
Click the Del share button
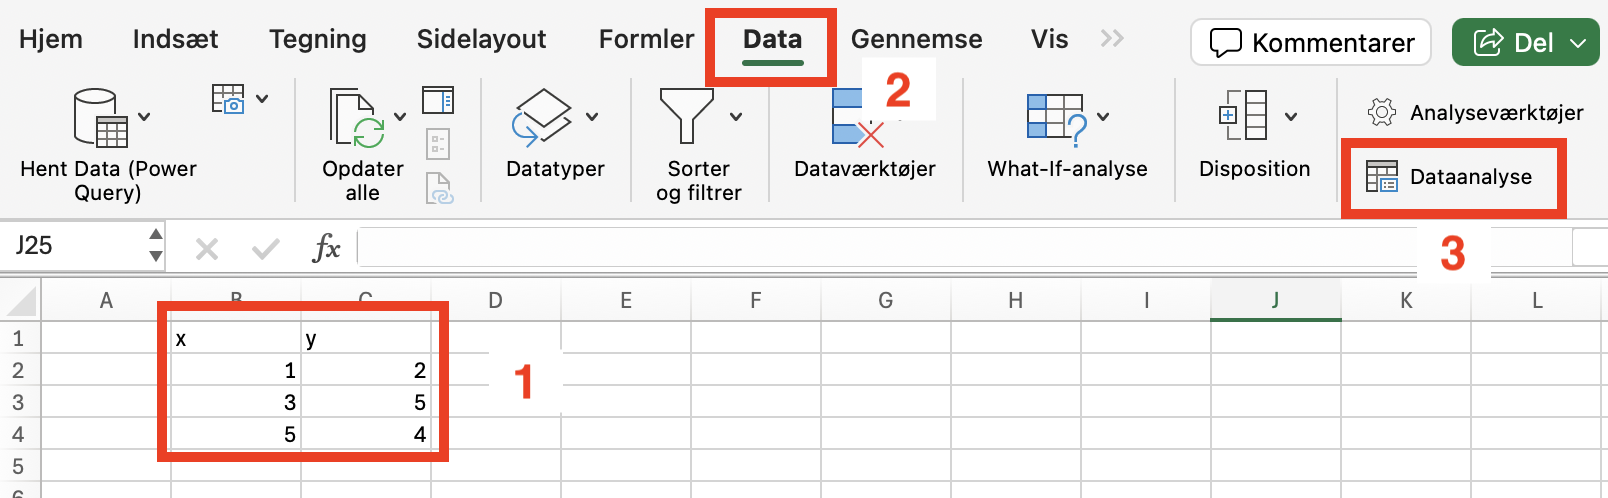(x=1526, y=43)
